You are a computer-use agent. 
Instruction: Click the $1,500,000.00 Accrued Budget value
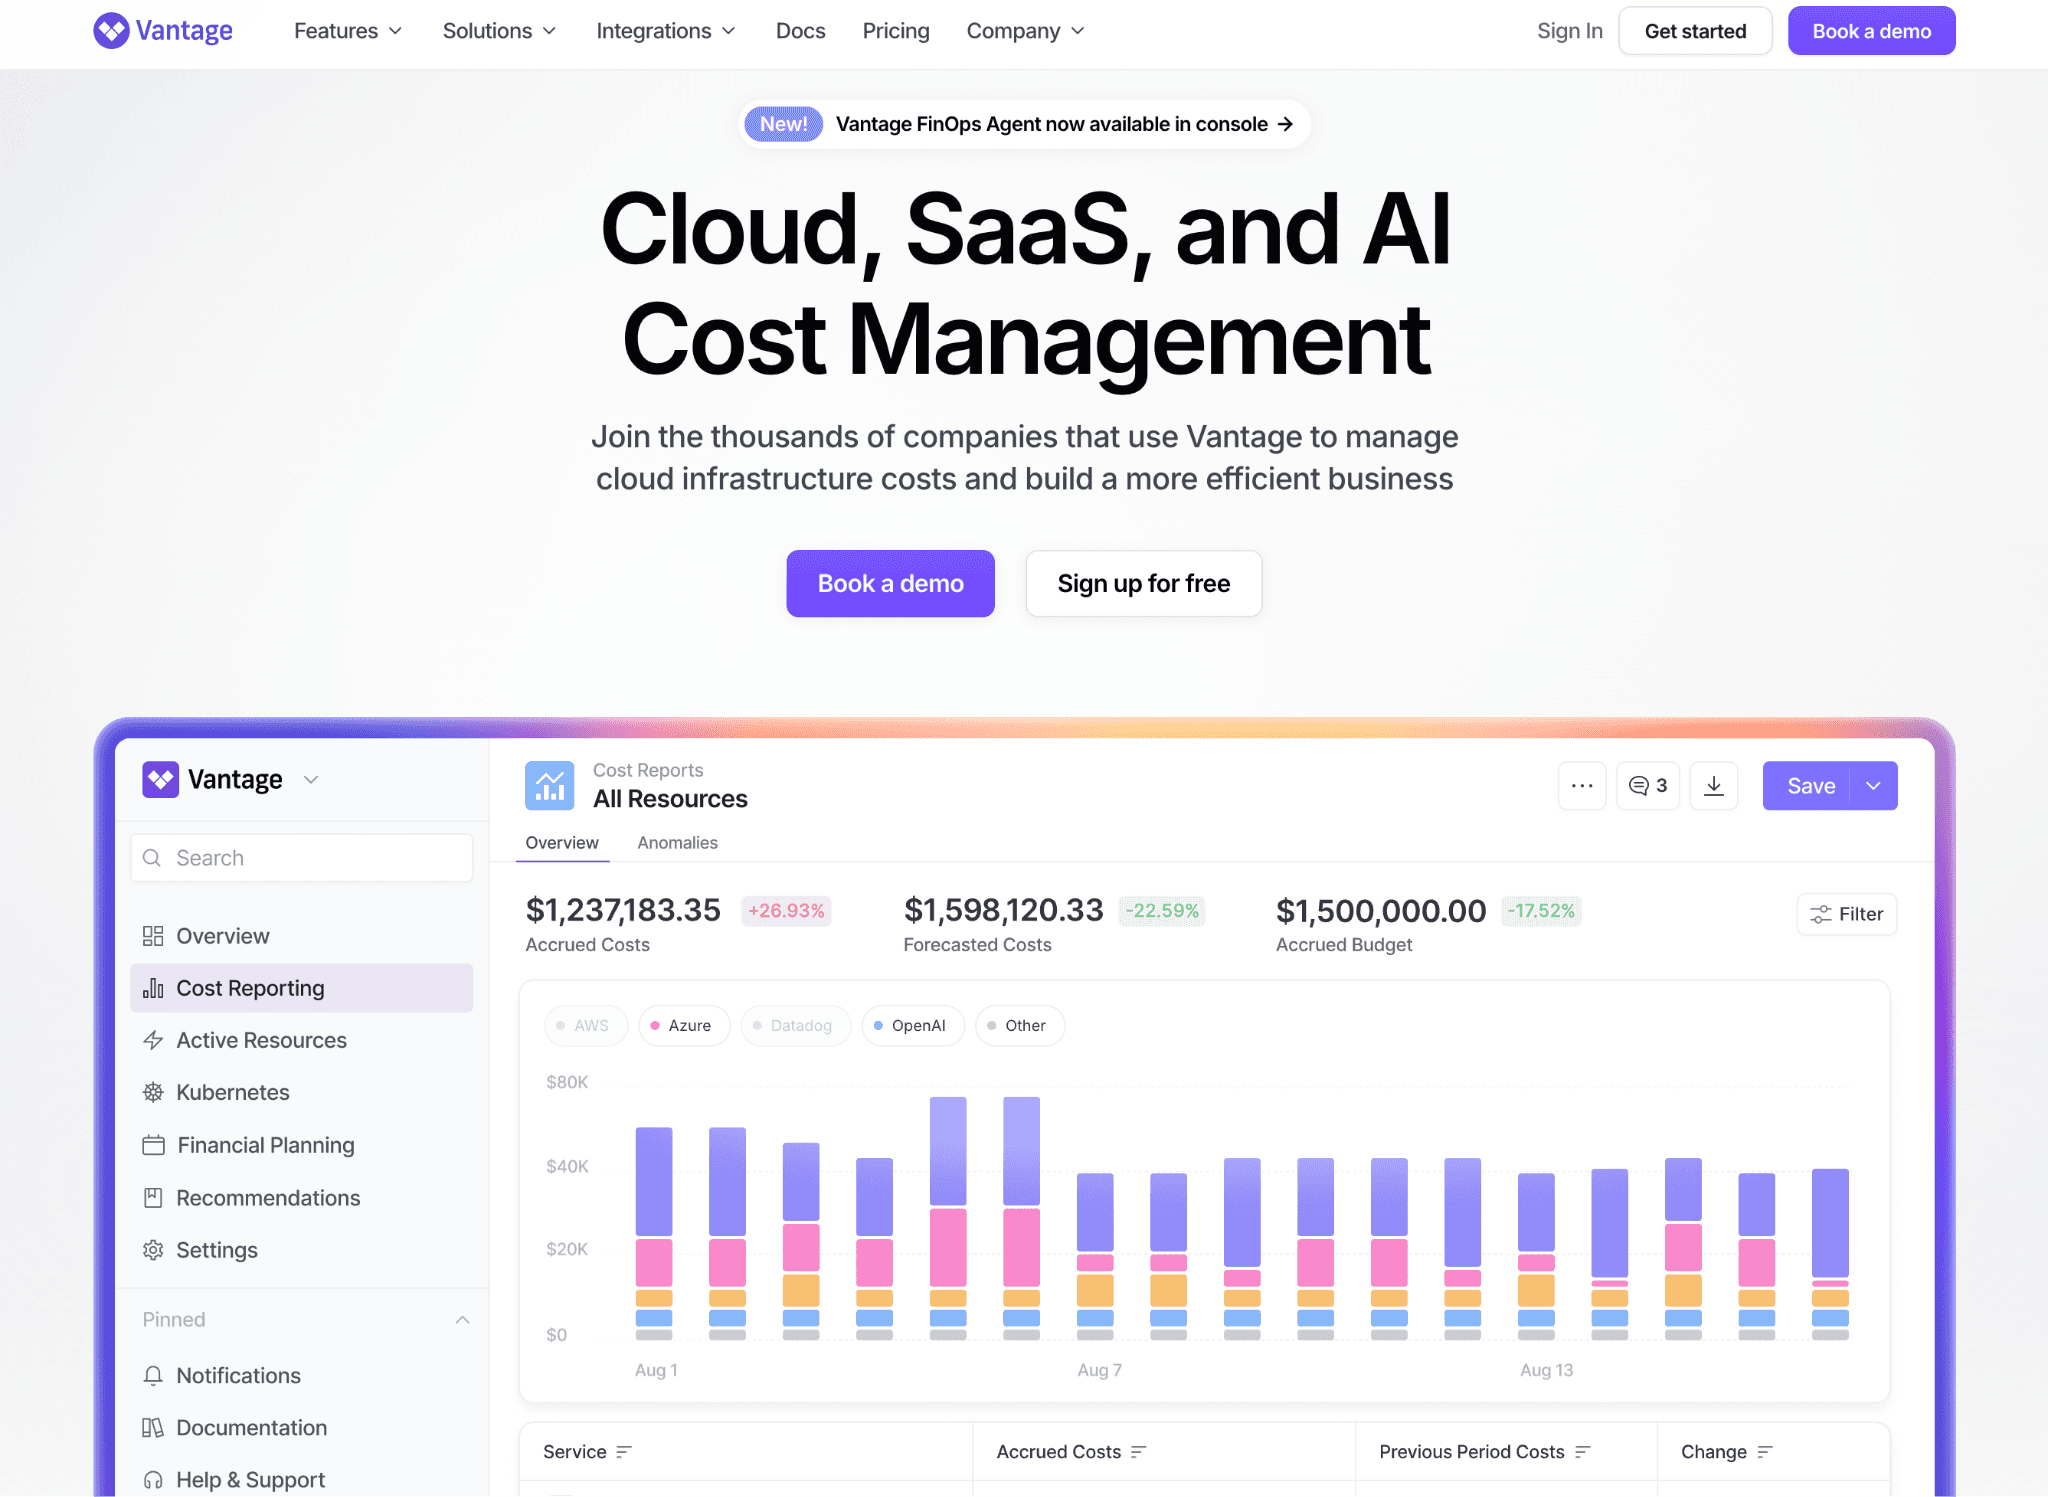tap(1381, 911)
